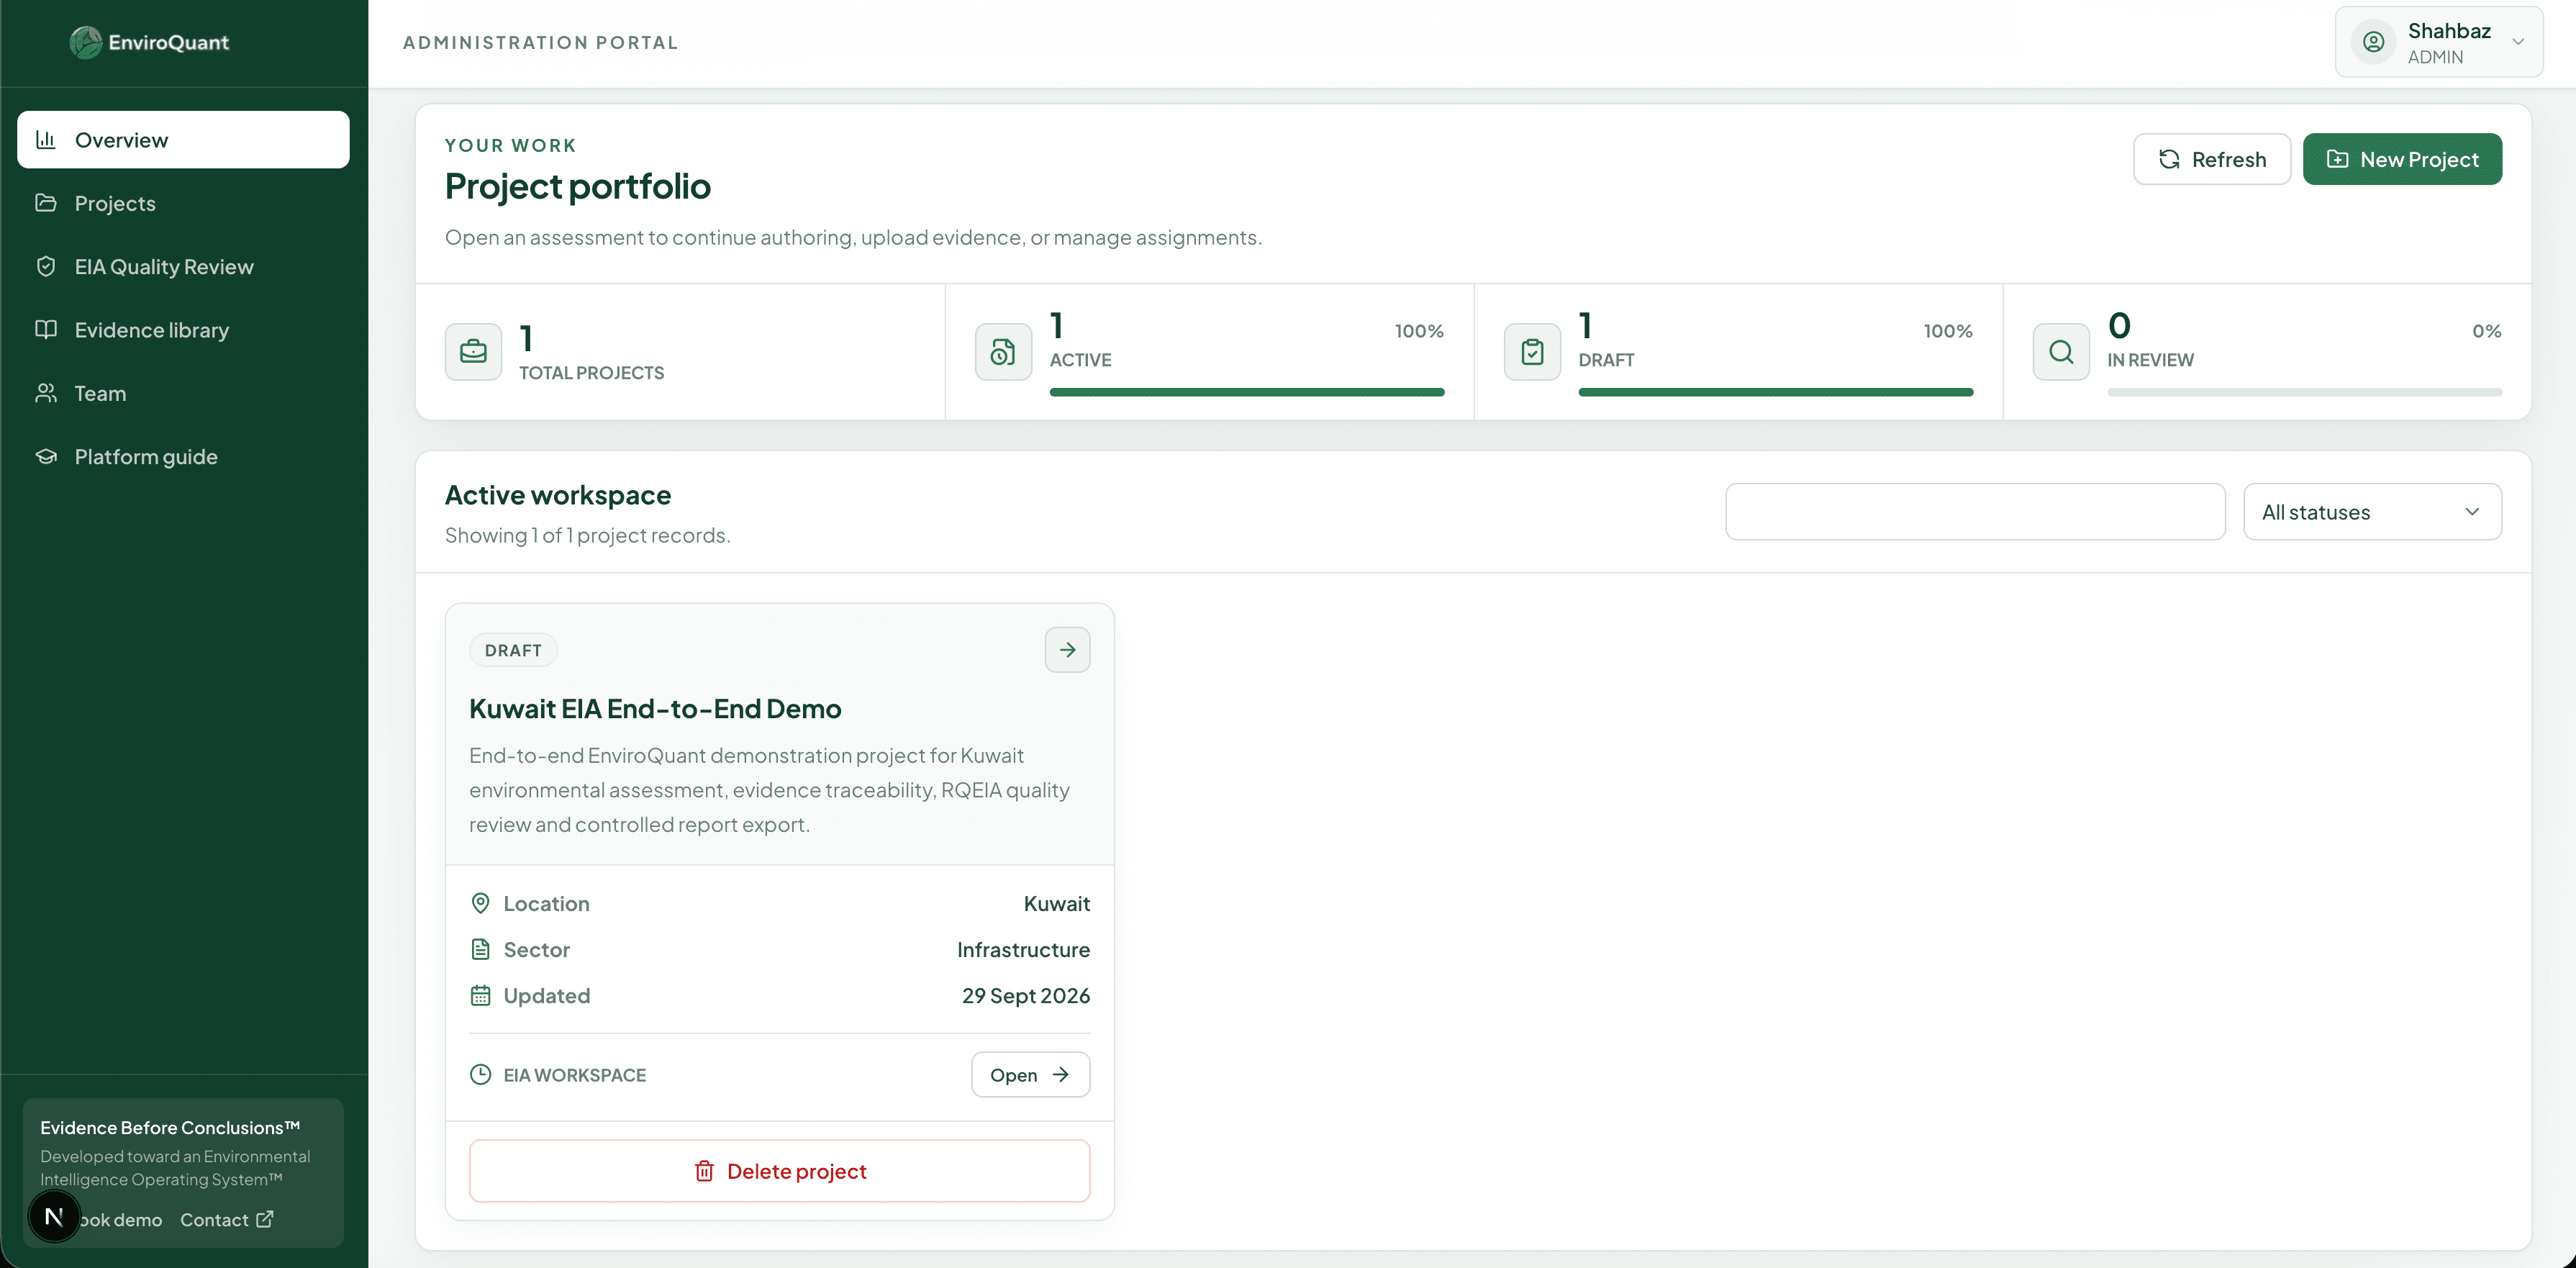Image resolution: width=2576 pixels, height=1268 pixels.
Task: Click the Evidence library book icon
Action: pos(46,329)
